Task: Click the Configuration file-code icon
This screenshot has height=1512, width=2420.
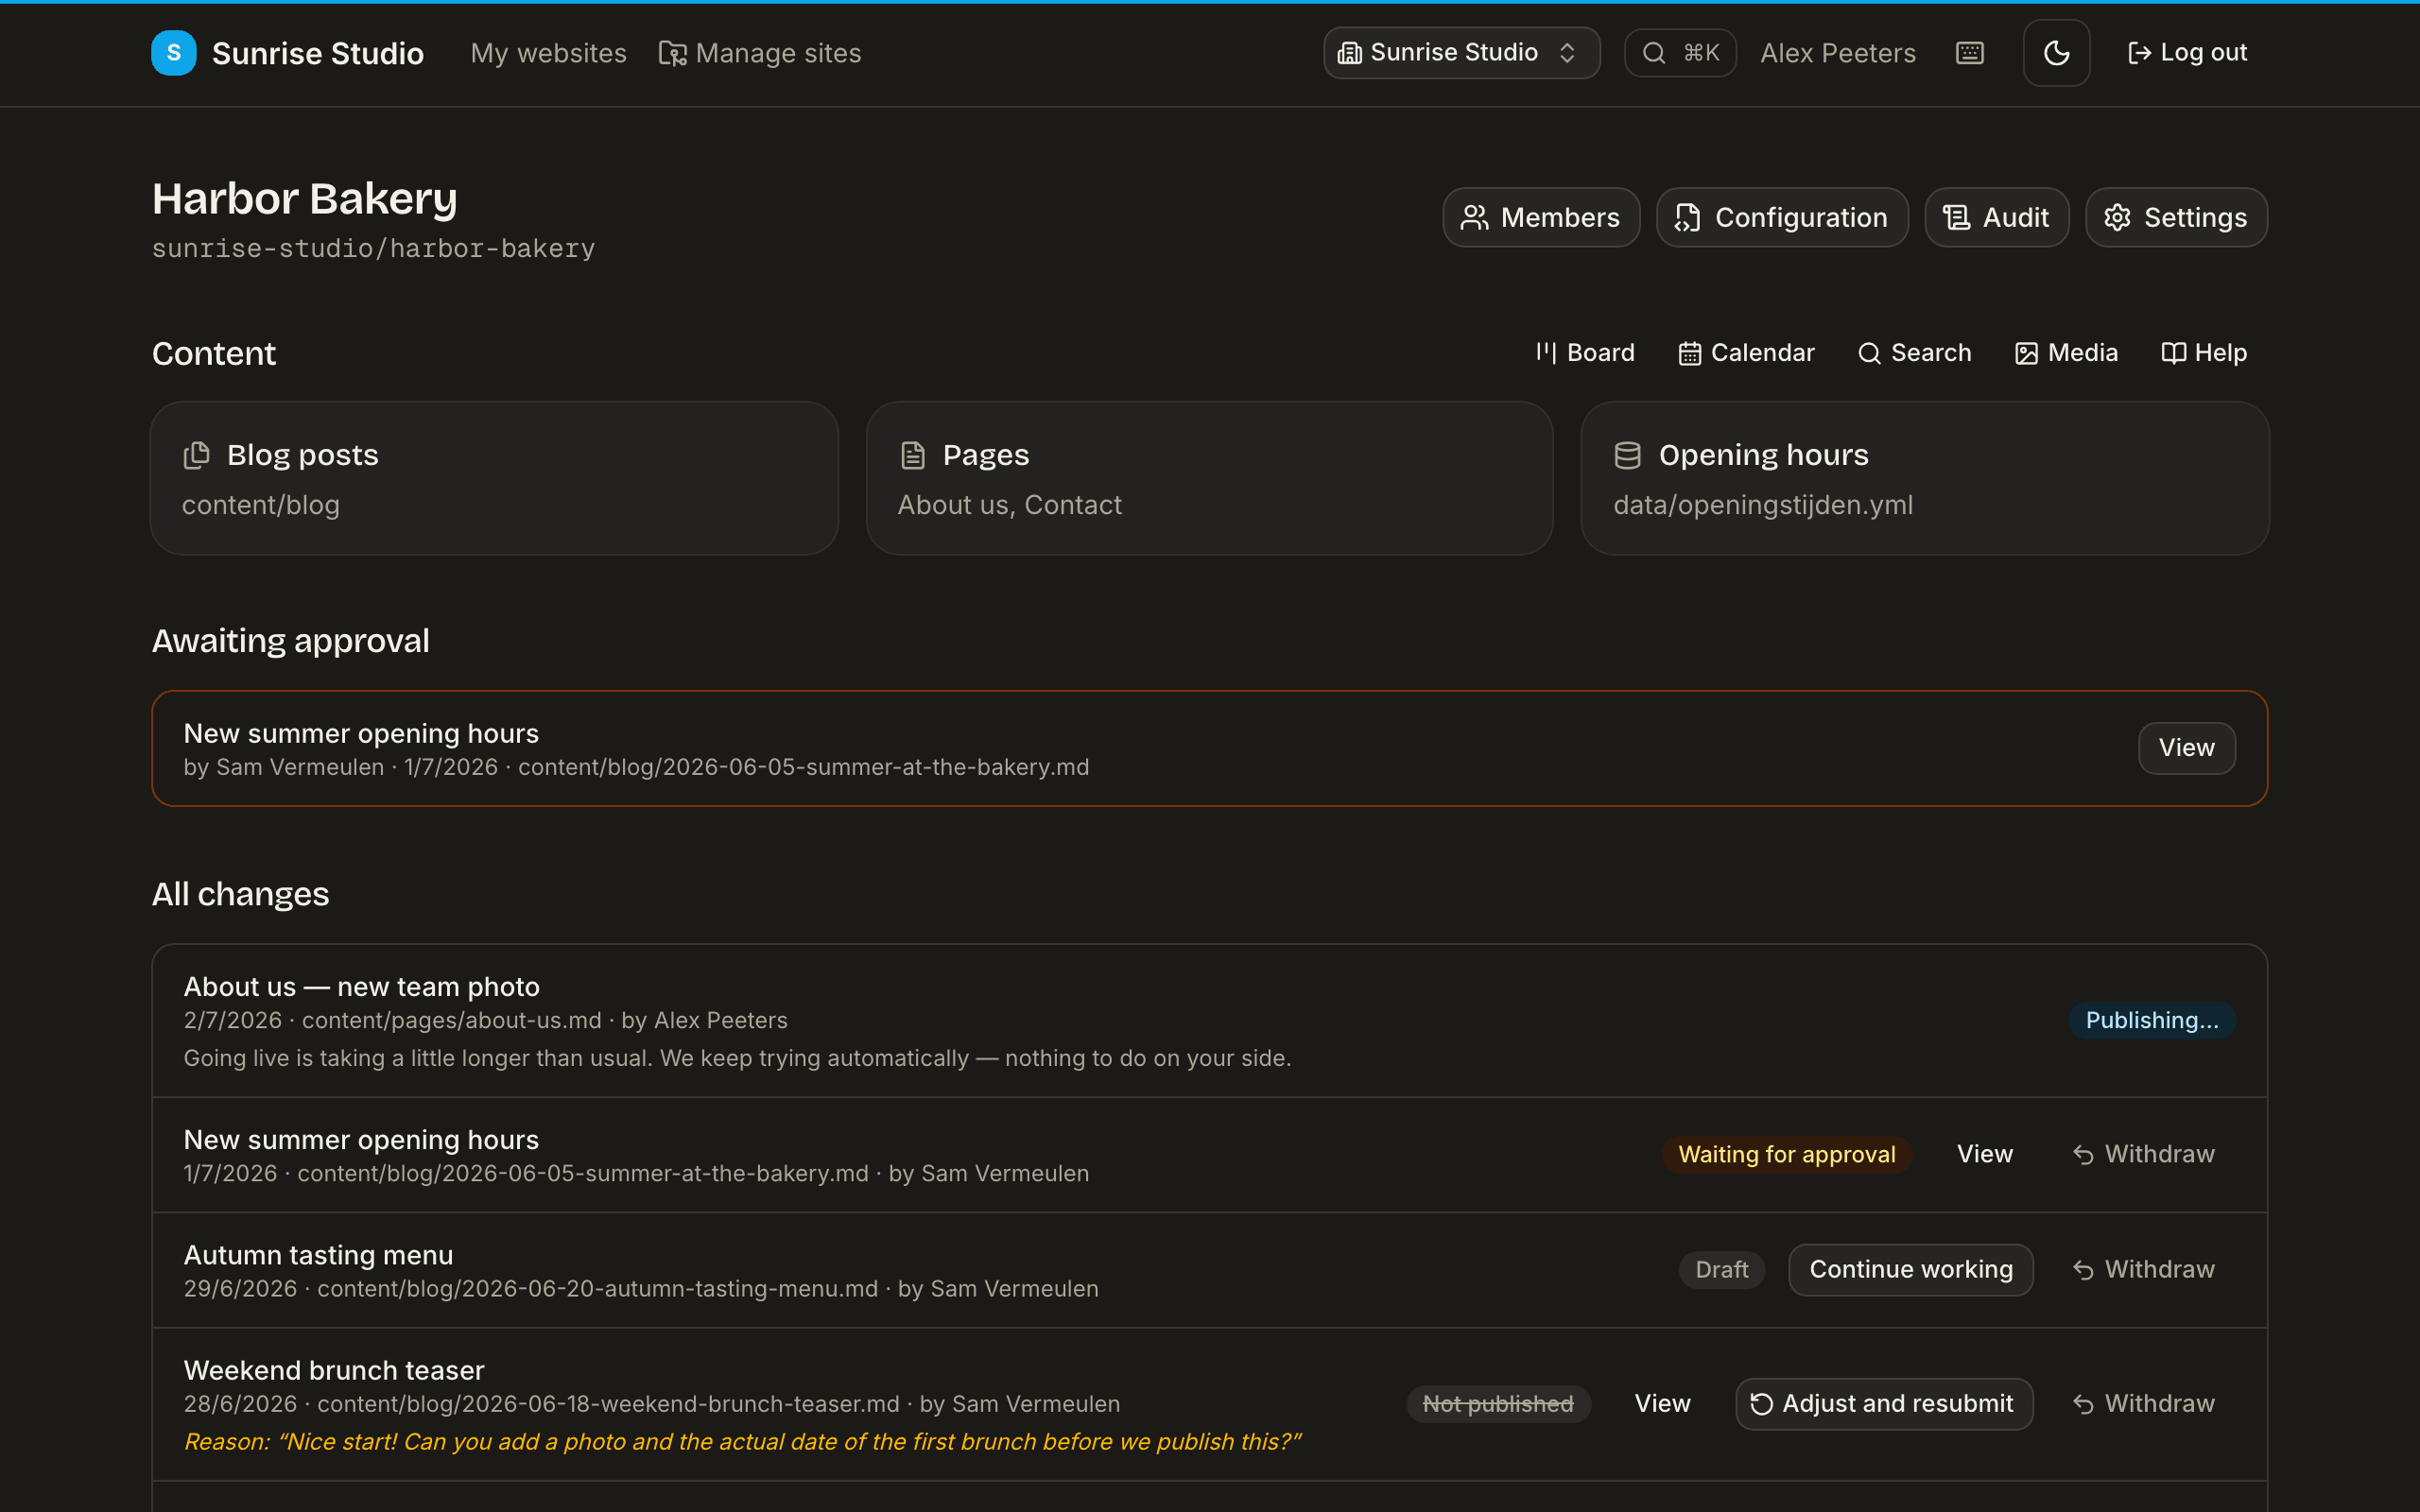Action: tap(1688, 218)
